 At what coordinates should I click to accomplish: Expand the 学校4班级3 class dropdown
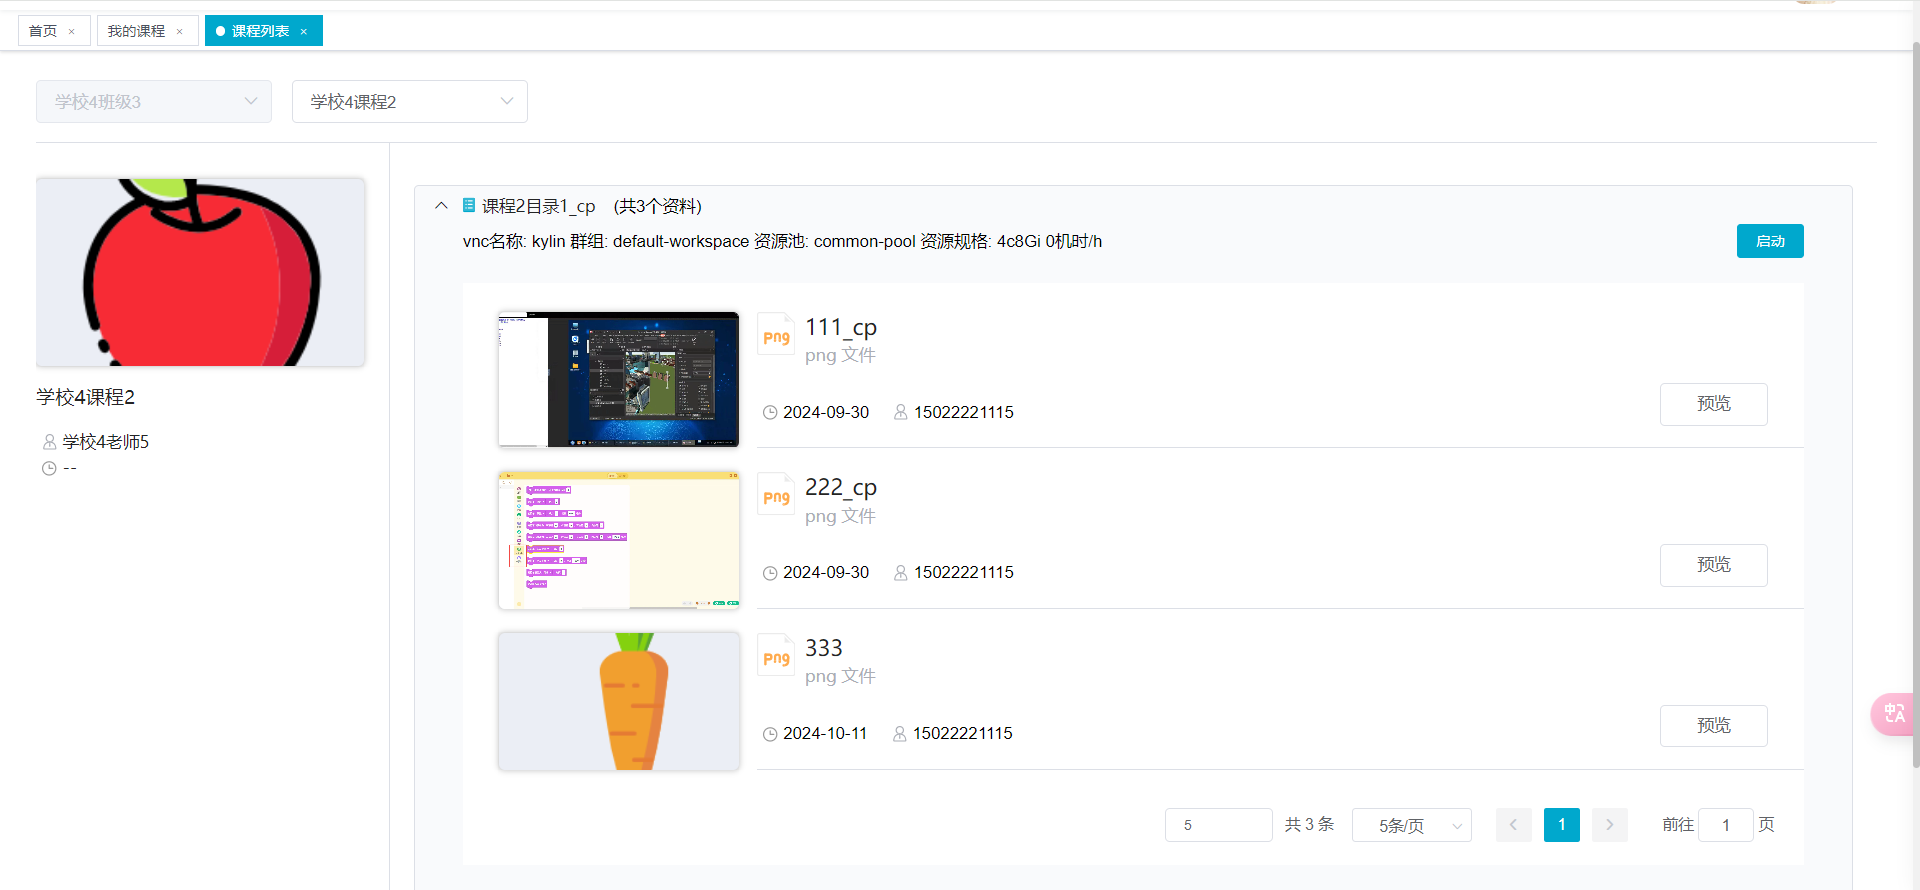tap(153, 102)
